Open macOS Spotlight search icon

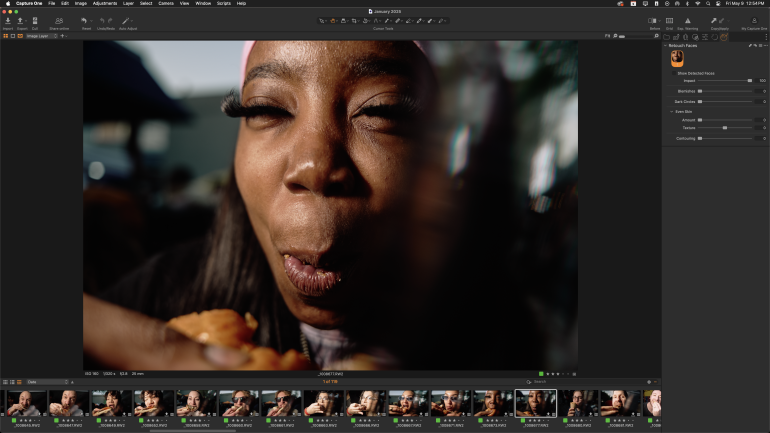point(708,3)
